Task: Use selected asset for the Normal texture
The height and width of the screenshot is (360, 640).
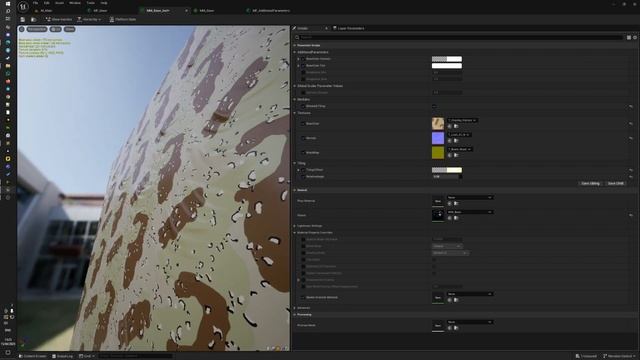Action: 450,140
